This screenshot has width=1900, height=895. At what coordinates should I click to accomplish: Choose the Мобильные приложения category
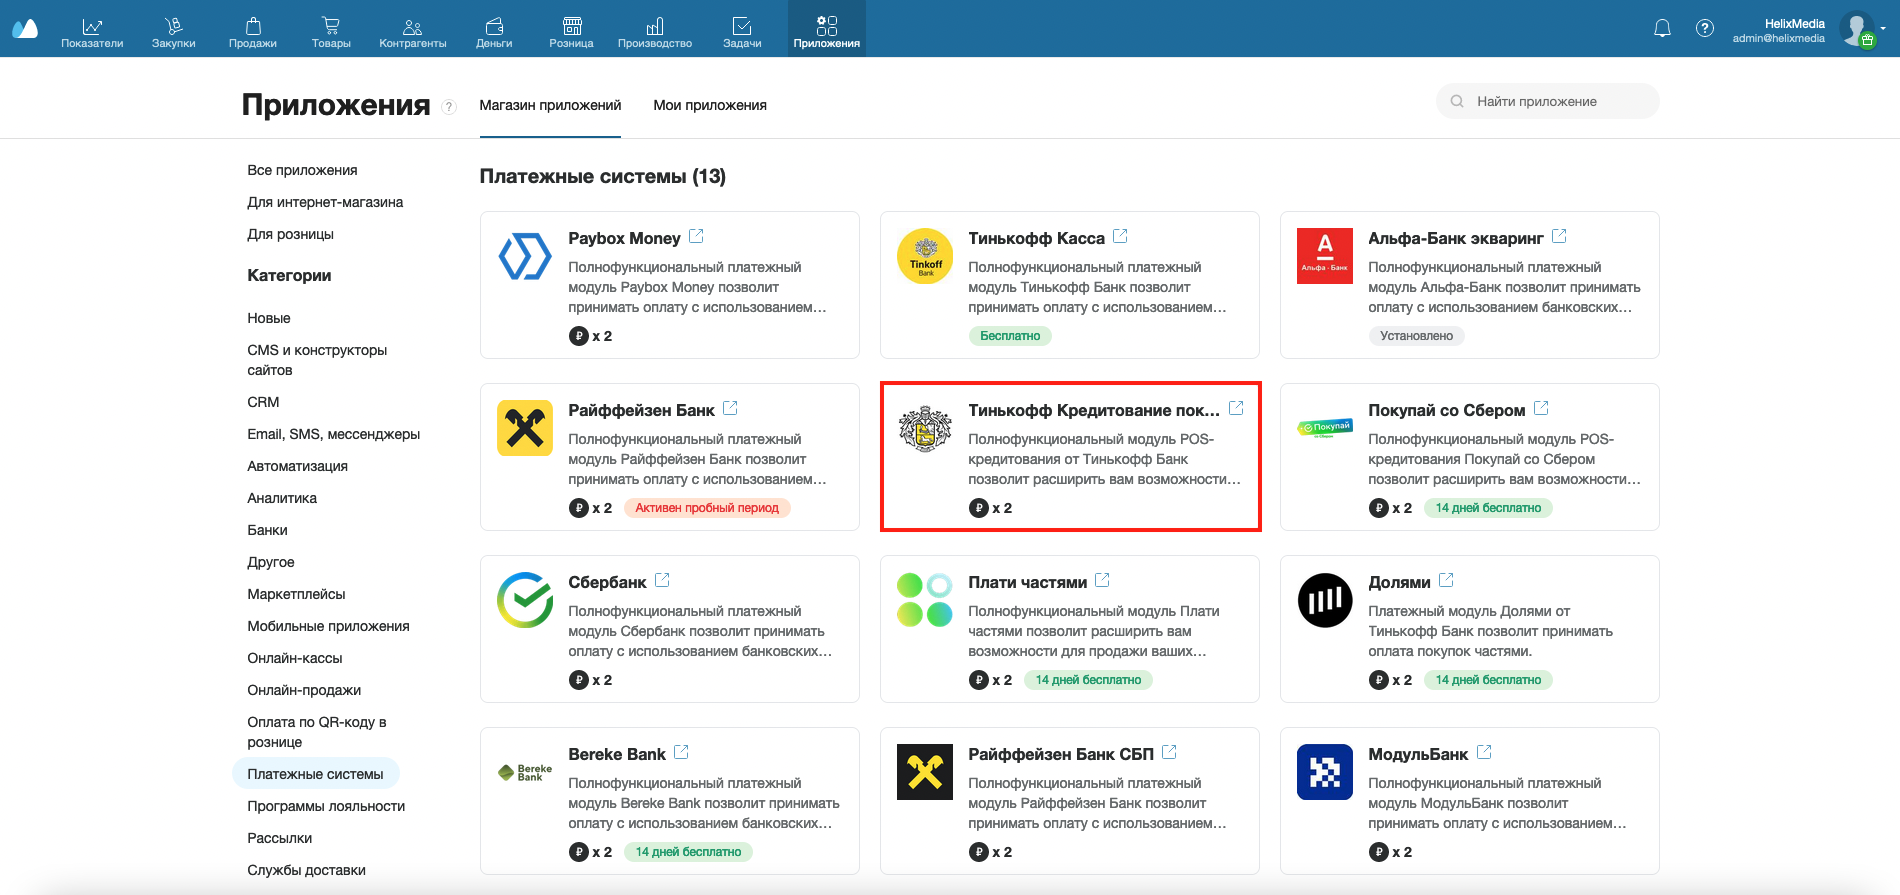click(328, 626)
